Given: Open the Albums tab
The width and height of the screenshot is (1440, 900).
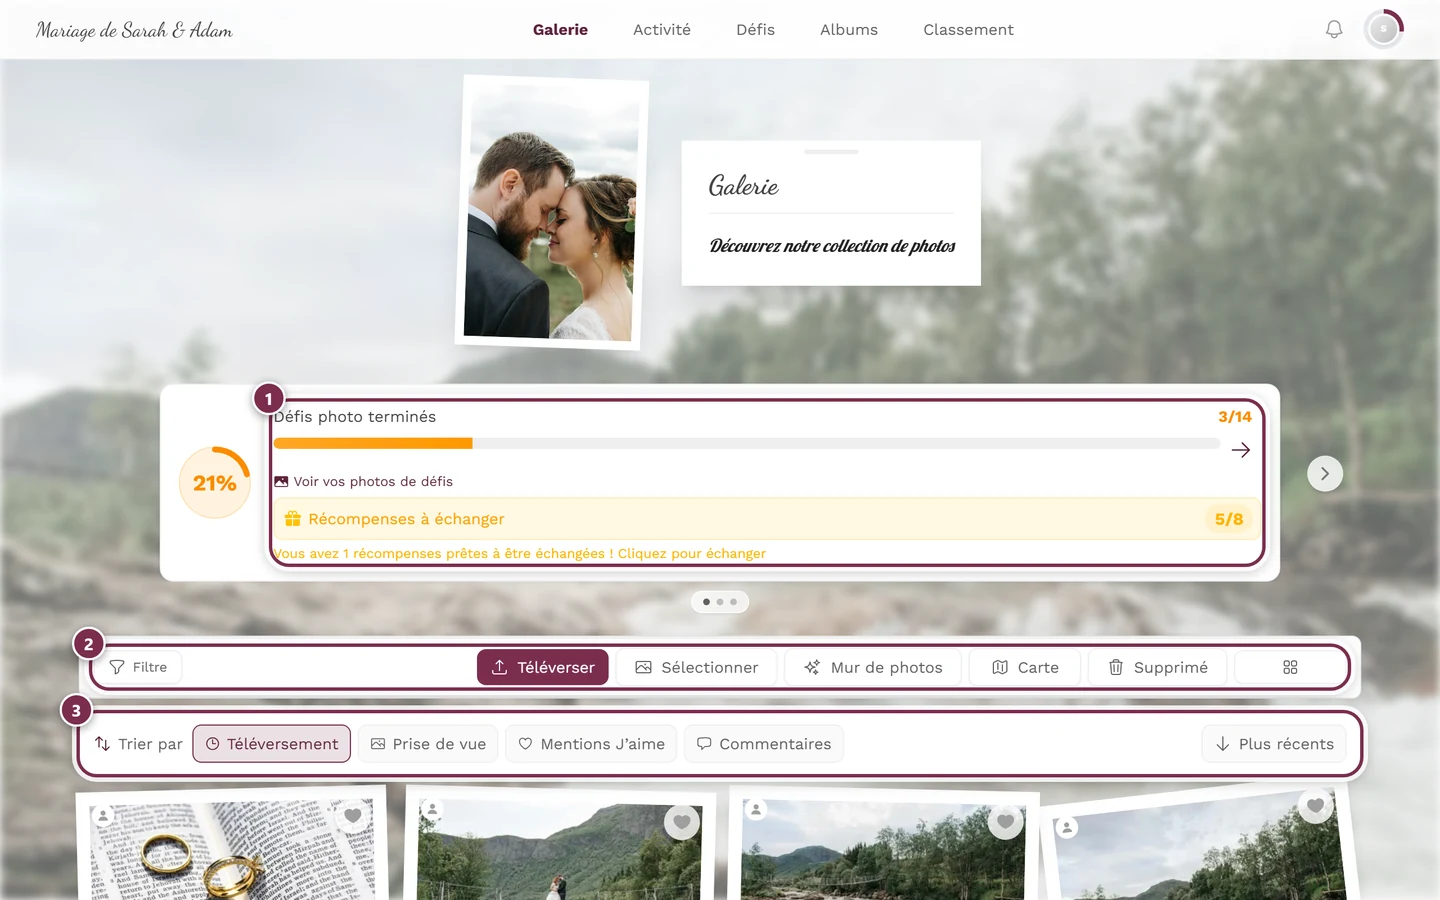Looking at the screenshot, I should [849, 30].
